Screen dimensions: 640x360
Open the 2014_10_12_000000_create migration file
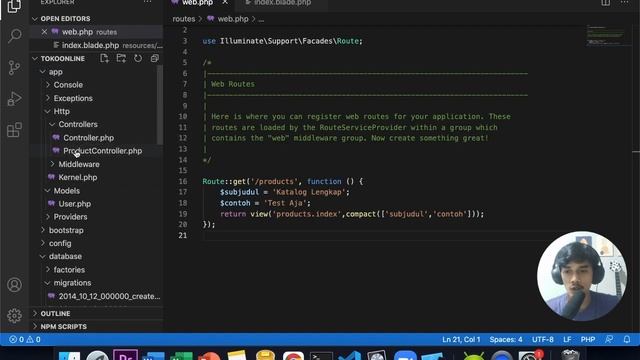click(x=109, y=296)
